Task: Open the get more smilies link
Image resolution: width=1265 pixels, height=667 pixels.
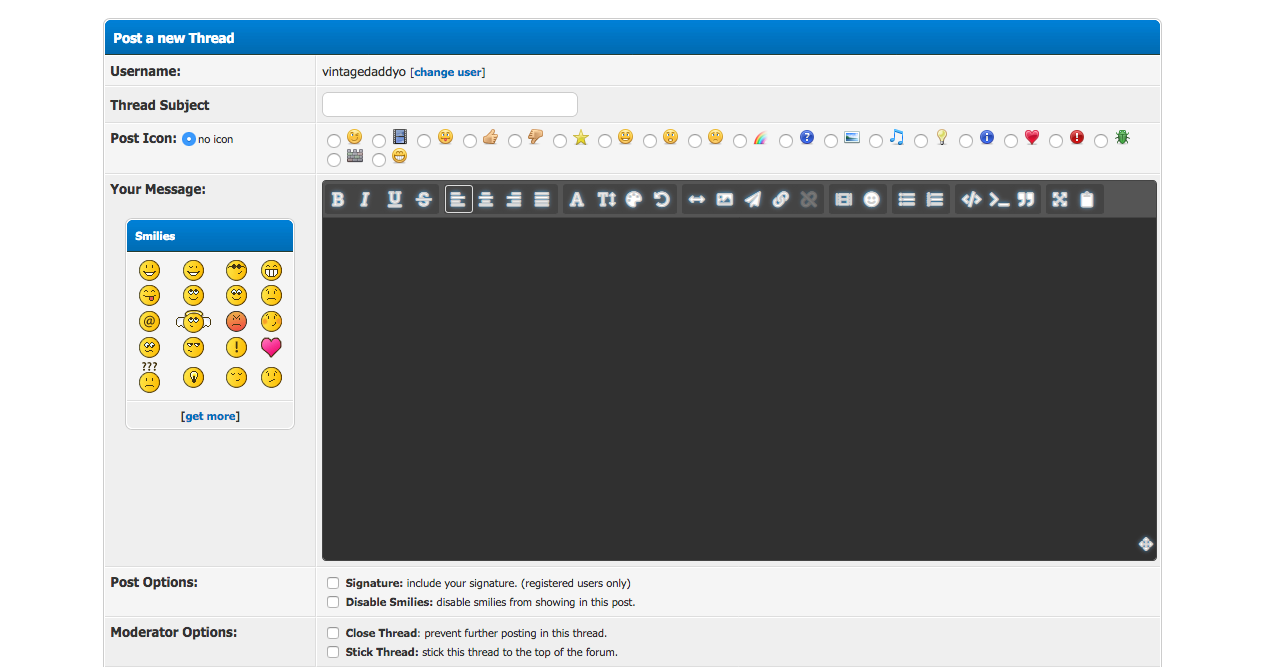Action: [x=210, y=416]
